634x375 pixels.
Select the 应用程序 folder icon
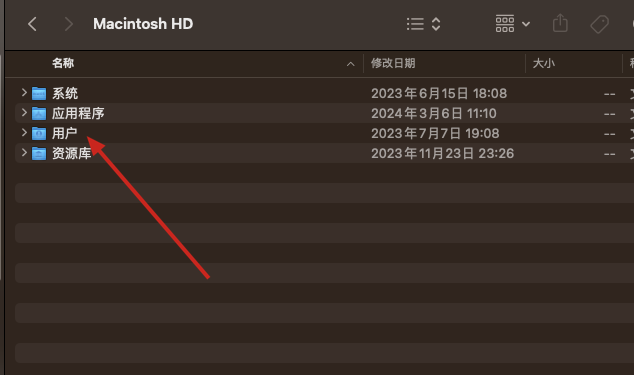click(39, 113)
